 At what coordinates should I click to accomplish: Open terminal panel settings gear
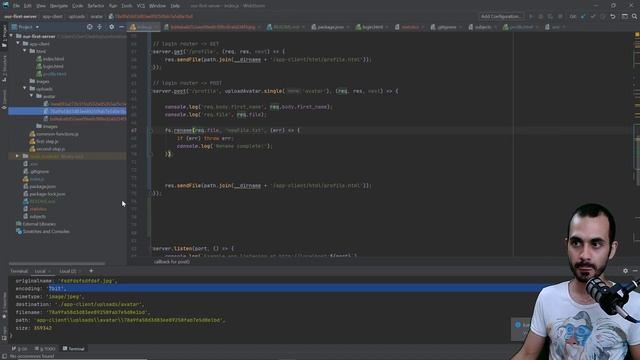pos(625,271)
